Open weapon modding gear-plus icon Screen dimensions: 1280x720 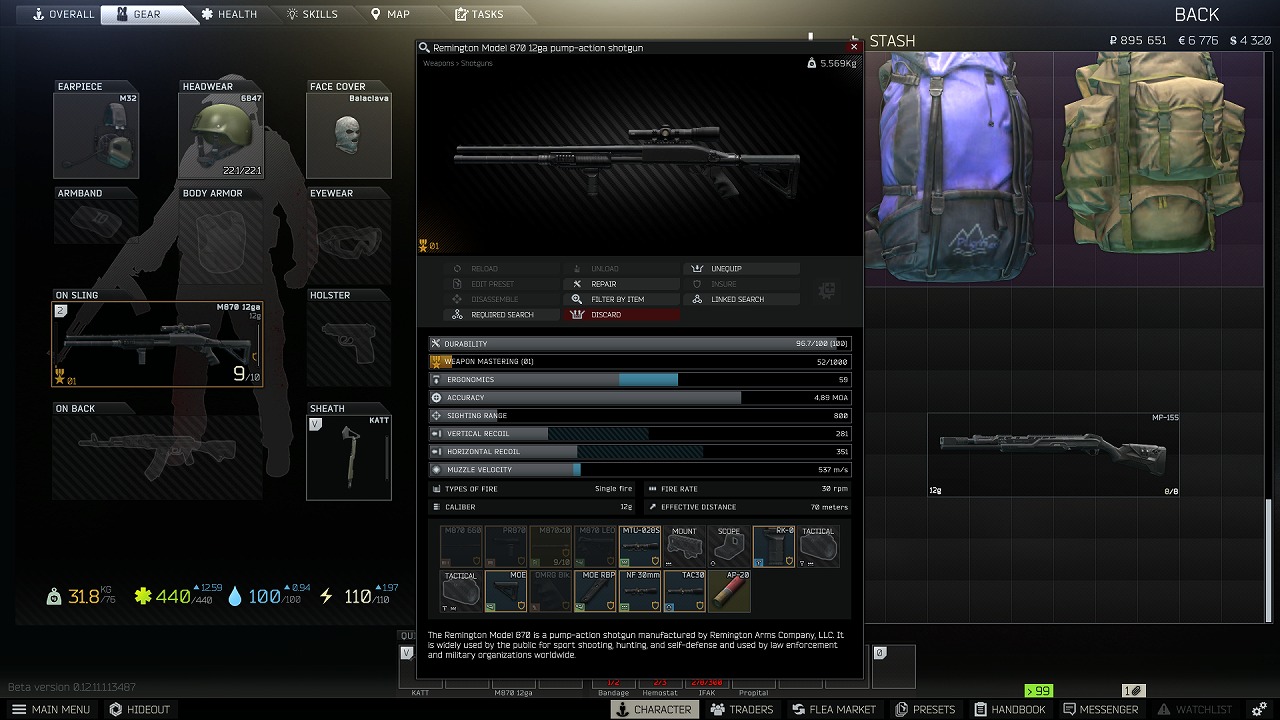pos(827,290)
